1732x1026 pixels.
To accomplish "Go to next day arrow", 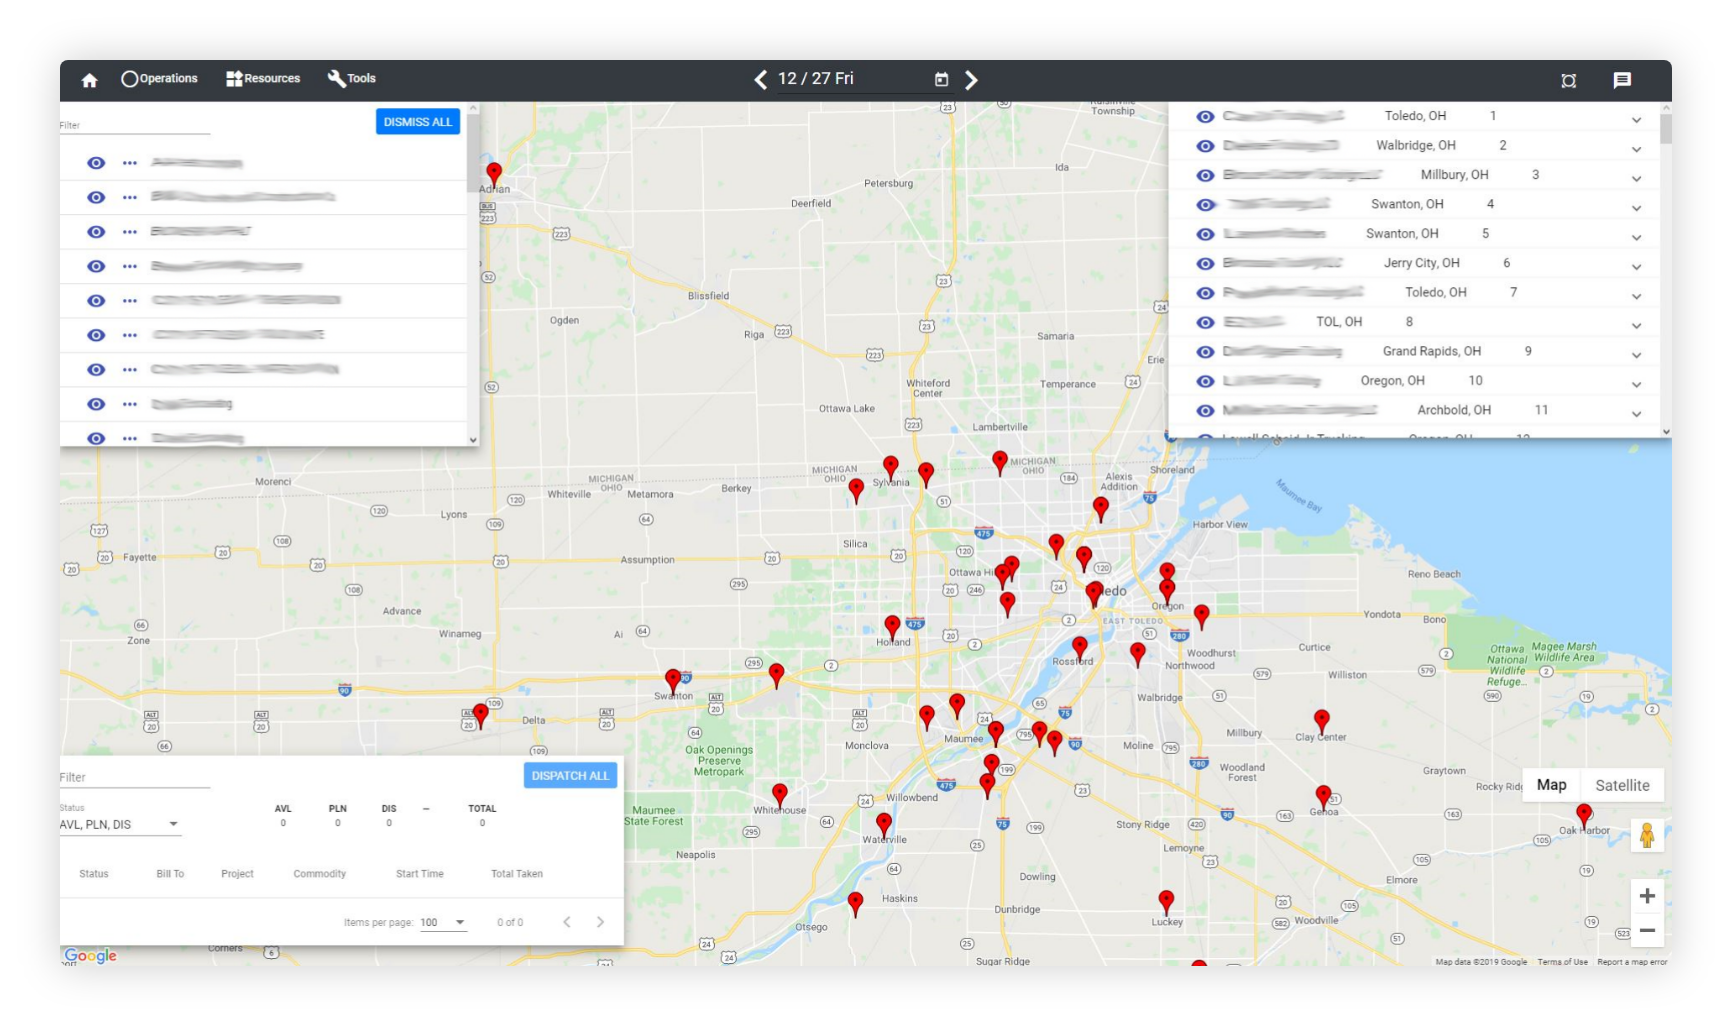I will pyautogui.click(x=971, y=79).
